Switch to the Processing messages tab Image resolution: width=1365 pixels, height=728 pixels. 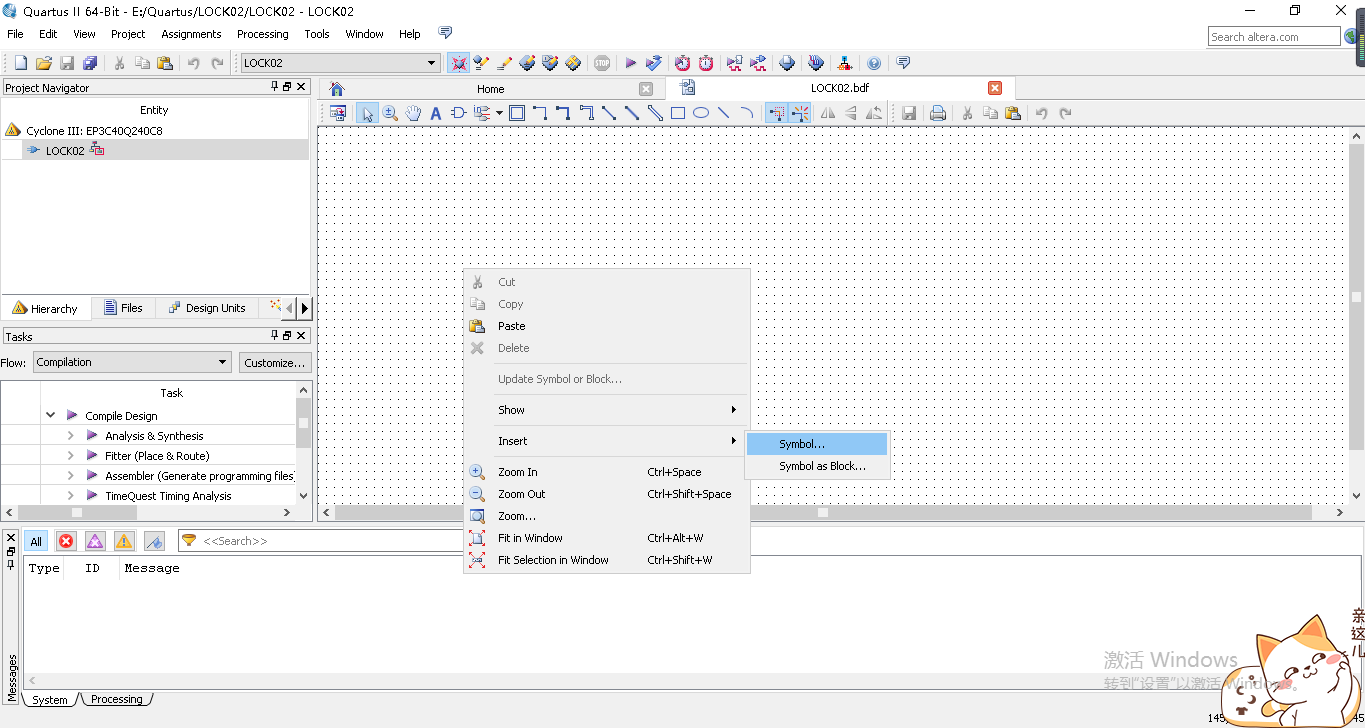(117, 699)
